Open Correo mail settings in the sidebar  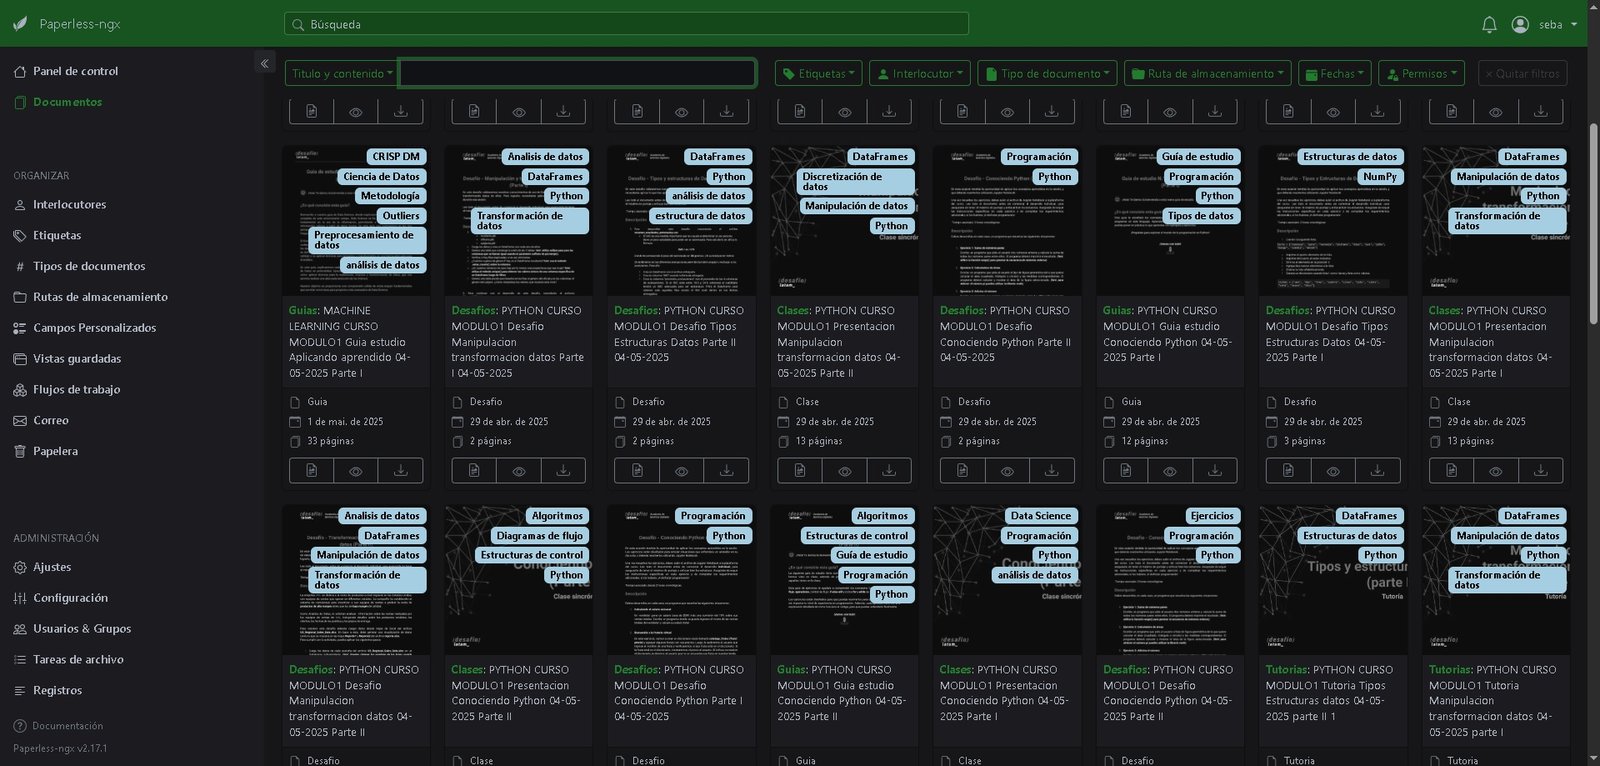pyautogui.click(x=50, y=420)
